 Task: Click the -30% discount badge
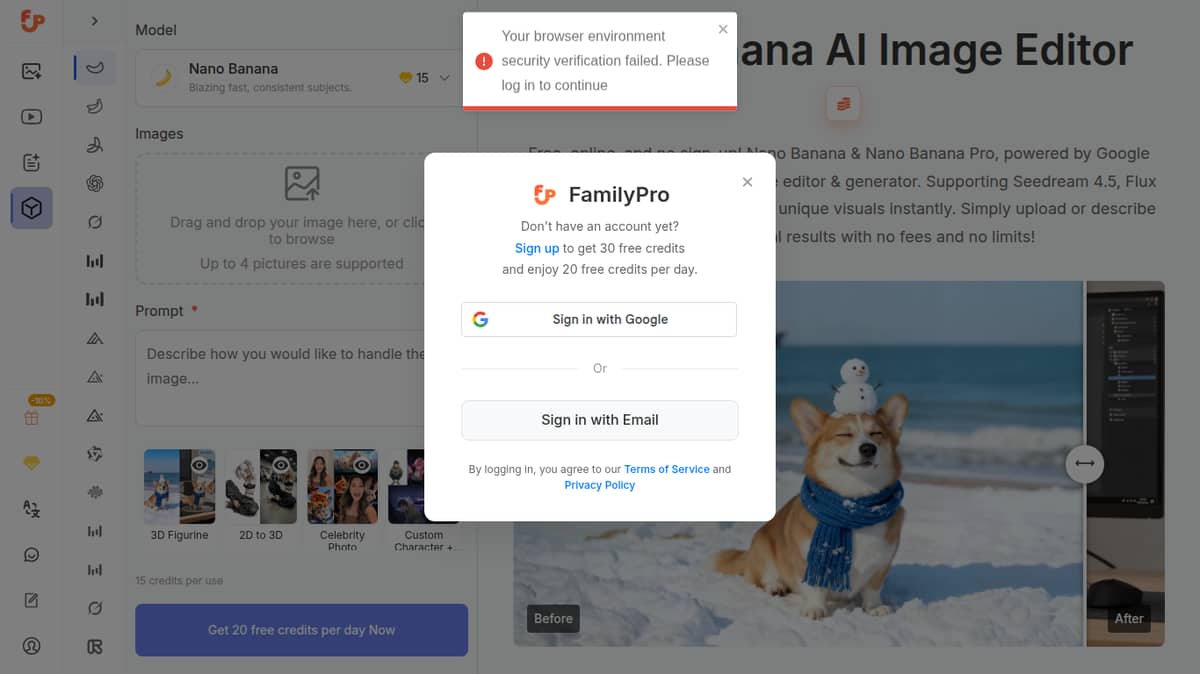coord(41,400)
